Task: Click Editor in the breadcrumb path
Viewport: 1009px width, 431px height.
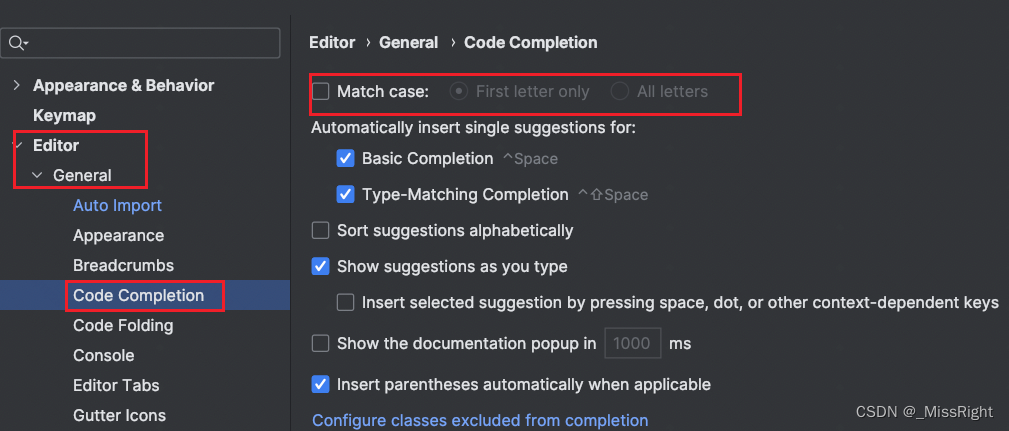Action: pos(332,43)
